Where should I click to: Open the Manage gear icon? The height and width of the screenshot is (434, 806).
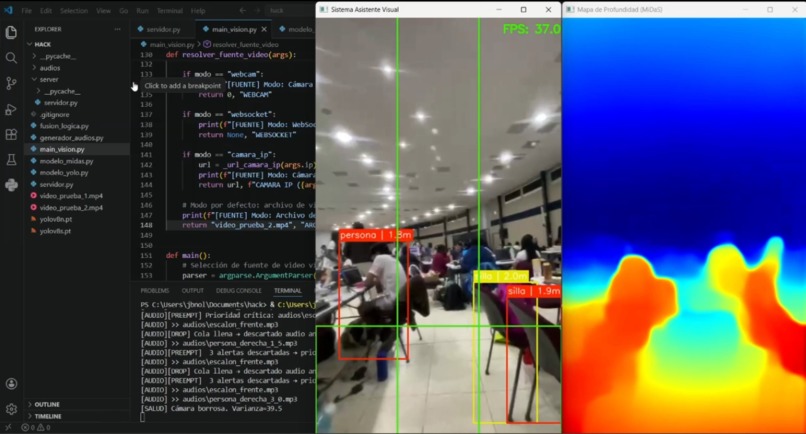[11, 409]
